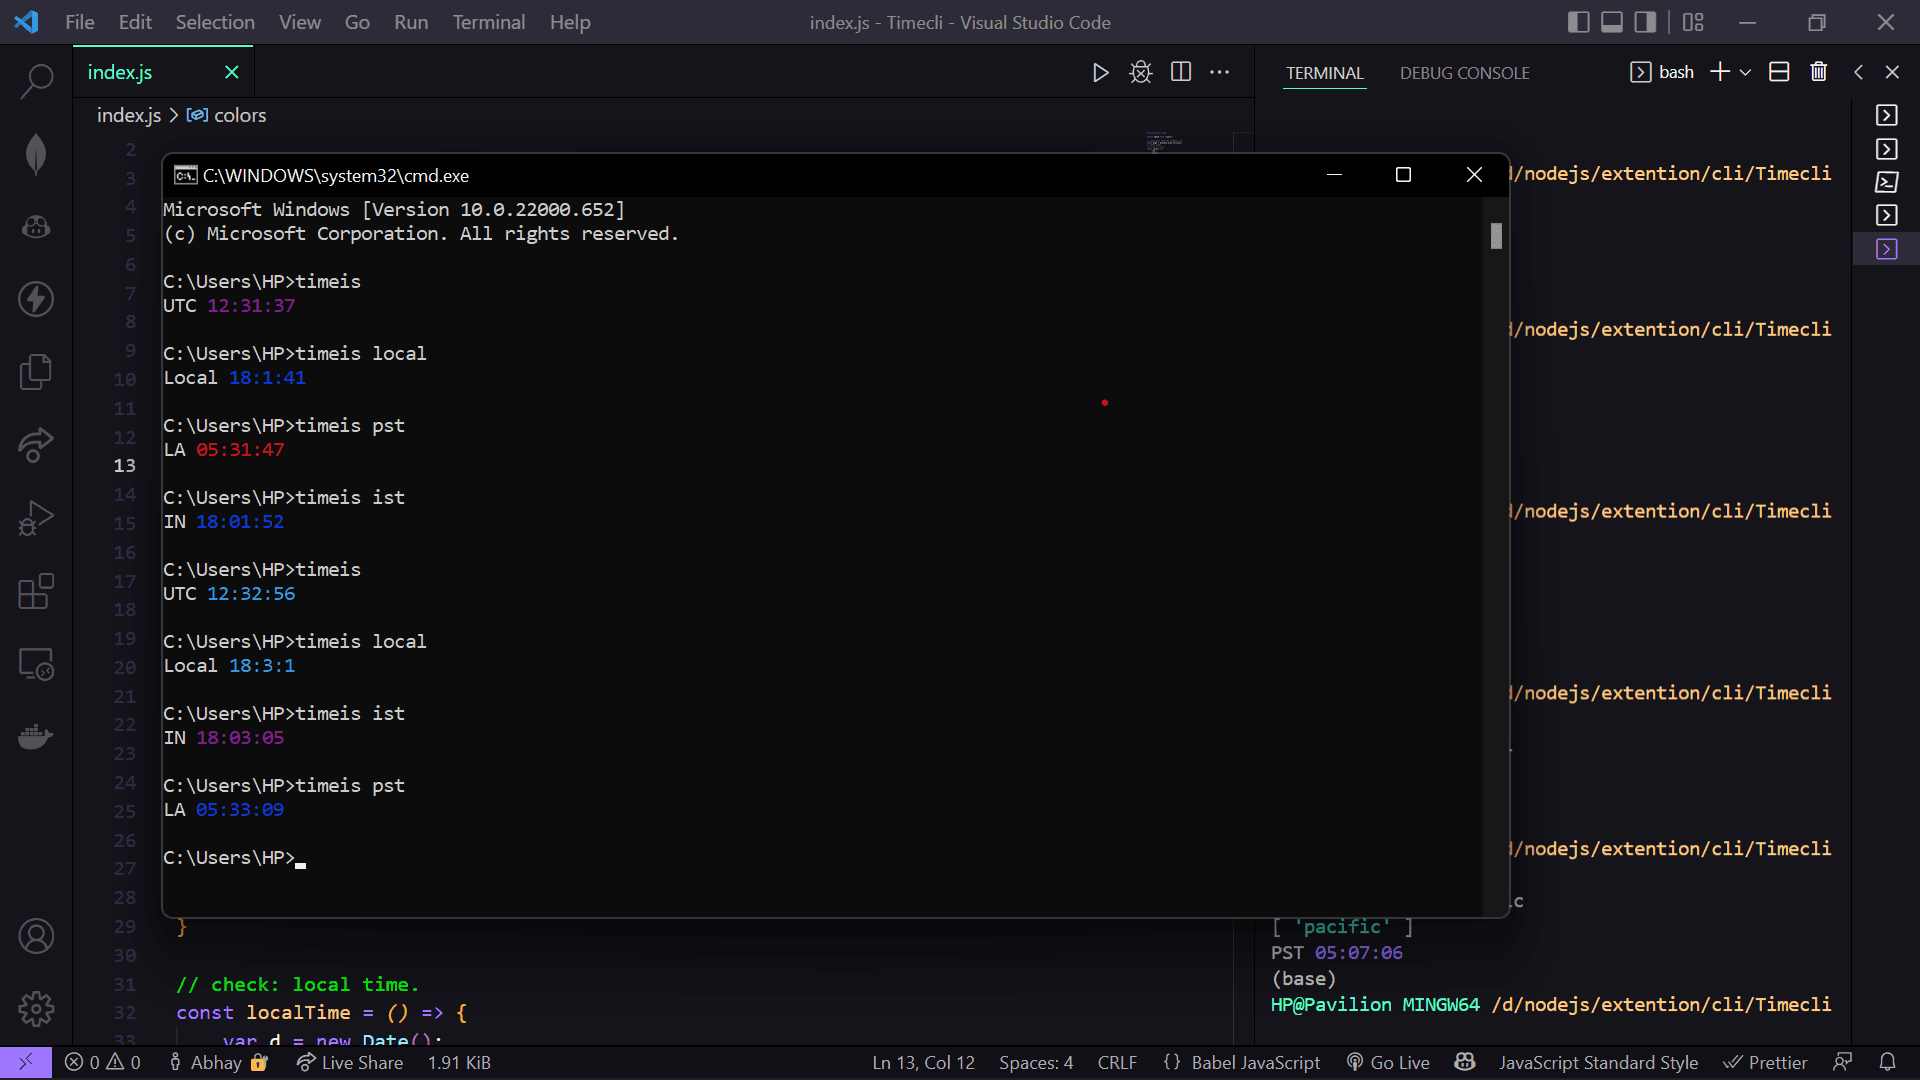Open the Manage gear icon

(x=36, y=1008)
